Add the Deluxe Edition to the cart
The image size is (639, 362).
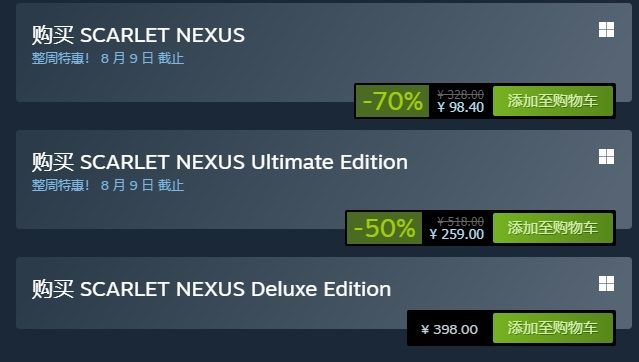(x=553, y=328)
